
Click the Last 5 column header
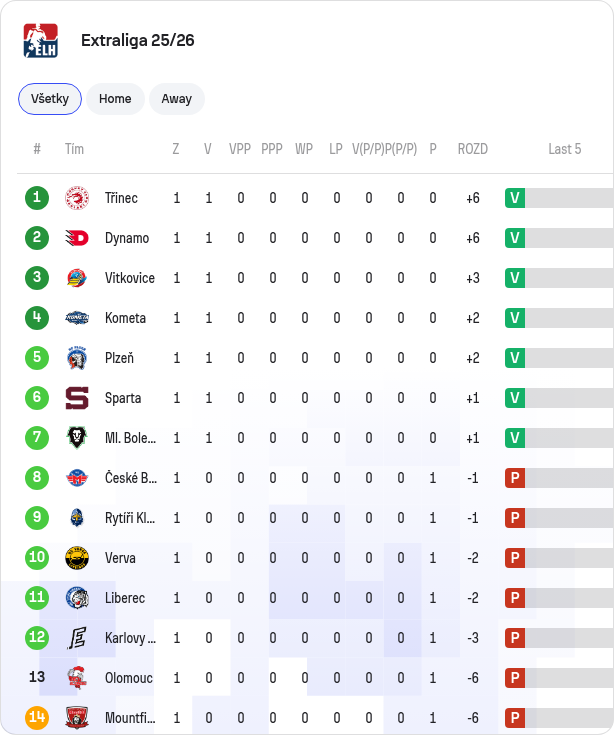point(565,149)
